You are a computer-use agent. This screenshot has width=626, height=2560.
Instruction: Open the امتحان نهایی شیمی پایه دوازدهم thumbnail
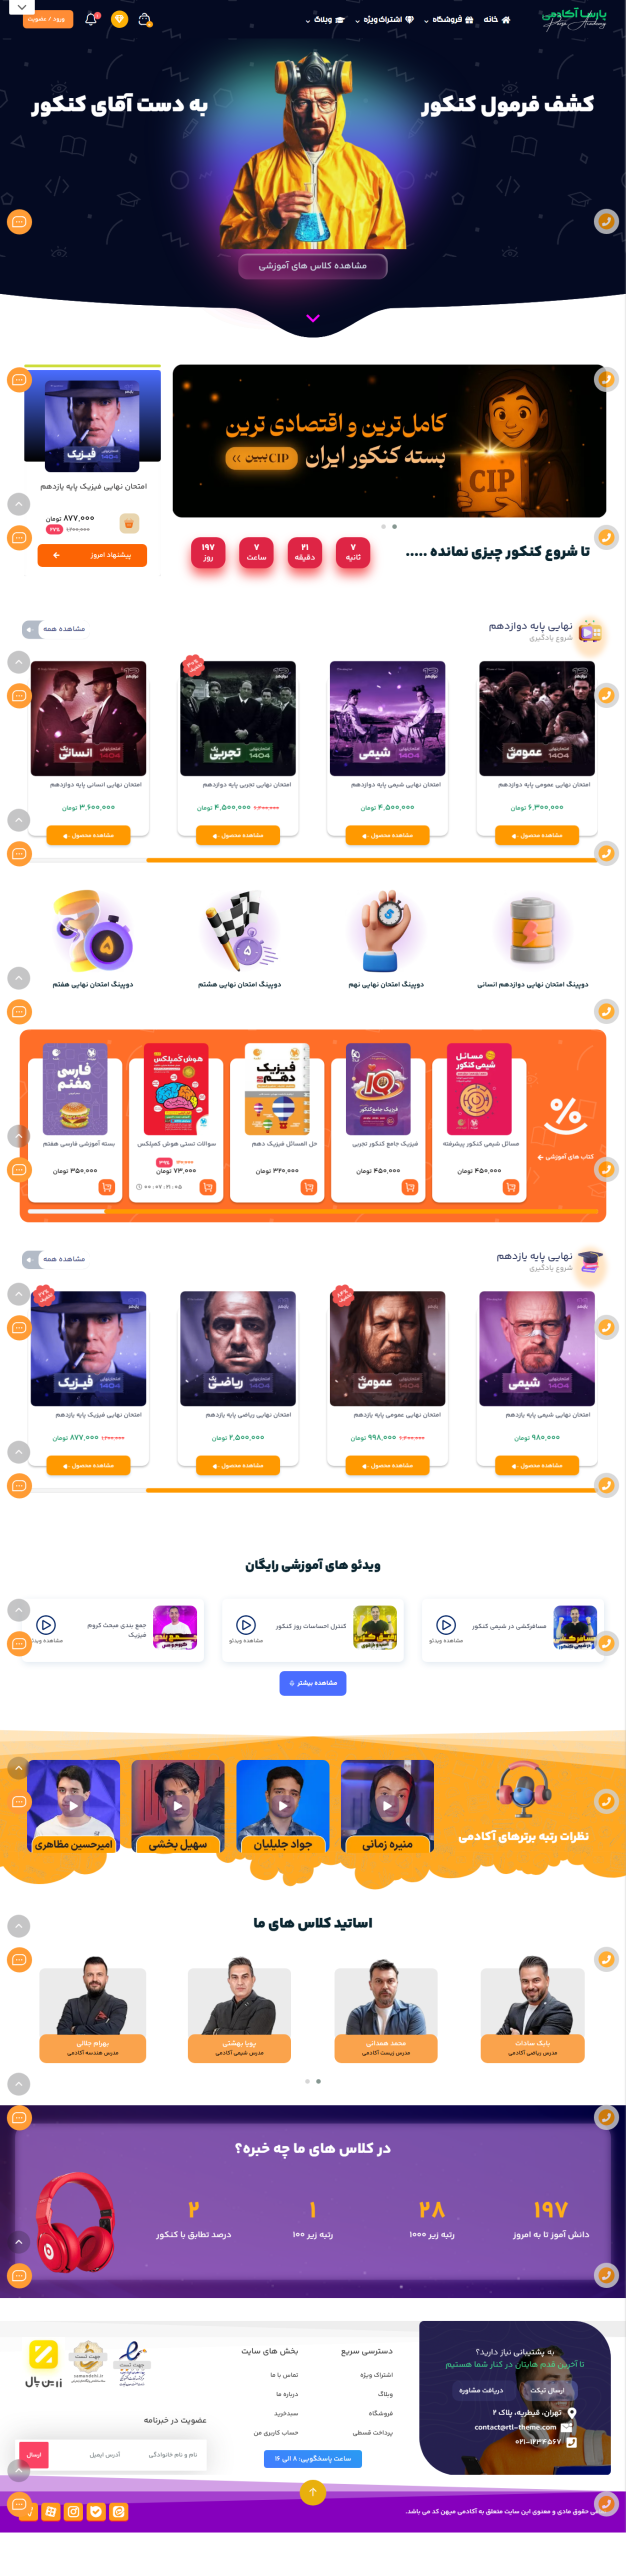(x=388, y=718)
